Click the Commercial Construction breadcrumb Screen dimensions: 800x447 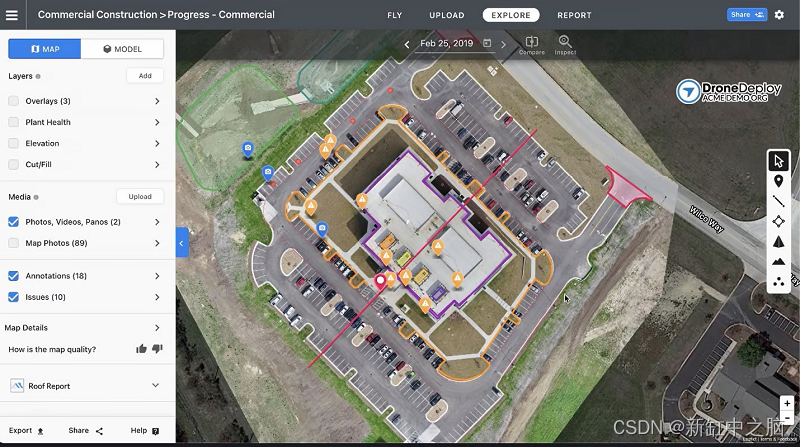click(x=97, y=15)
